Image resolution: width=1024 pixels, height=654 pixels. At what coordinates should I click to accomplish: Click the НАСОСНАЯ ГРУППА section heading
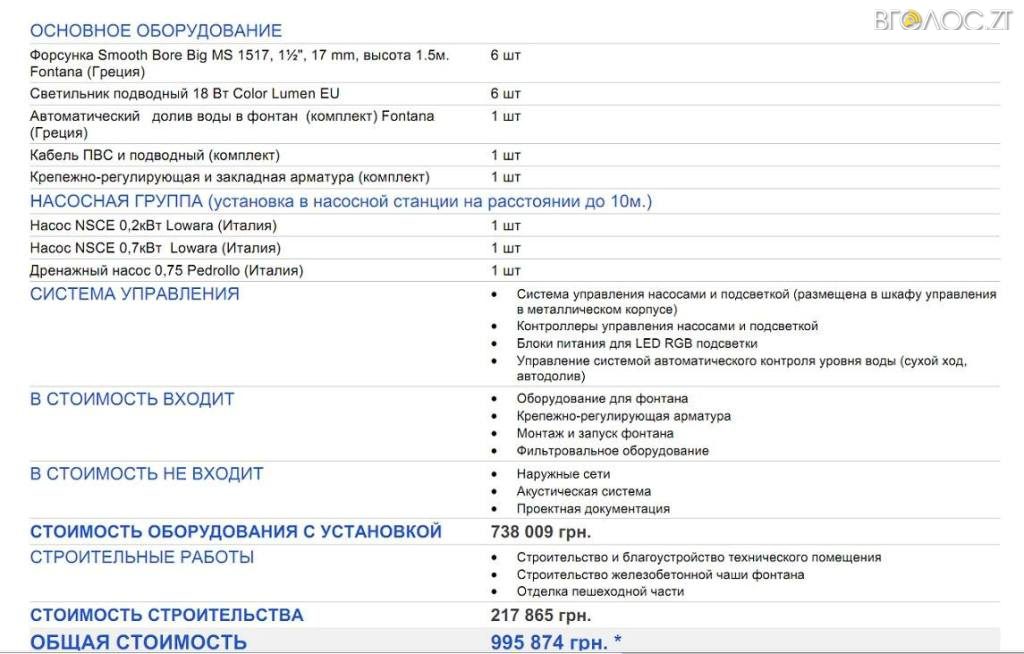point(340,202)
